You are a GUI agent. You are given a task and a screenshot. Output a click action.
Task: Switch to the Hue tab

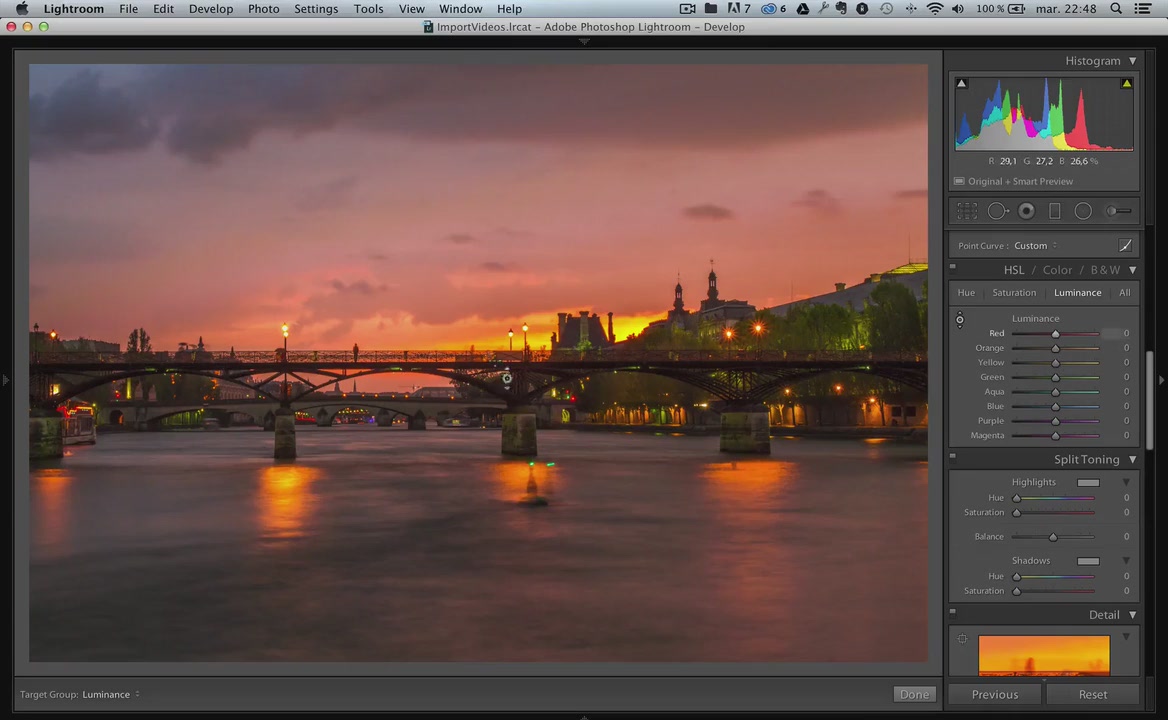pyautogui.click(x=966, y=293)
